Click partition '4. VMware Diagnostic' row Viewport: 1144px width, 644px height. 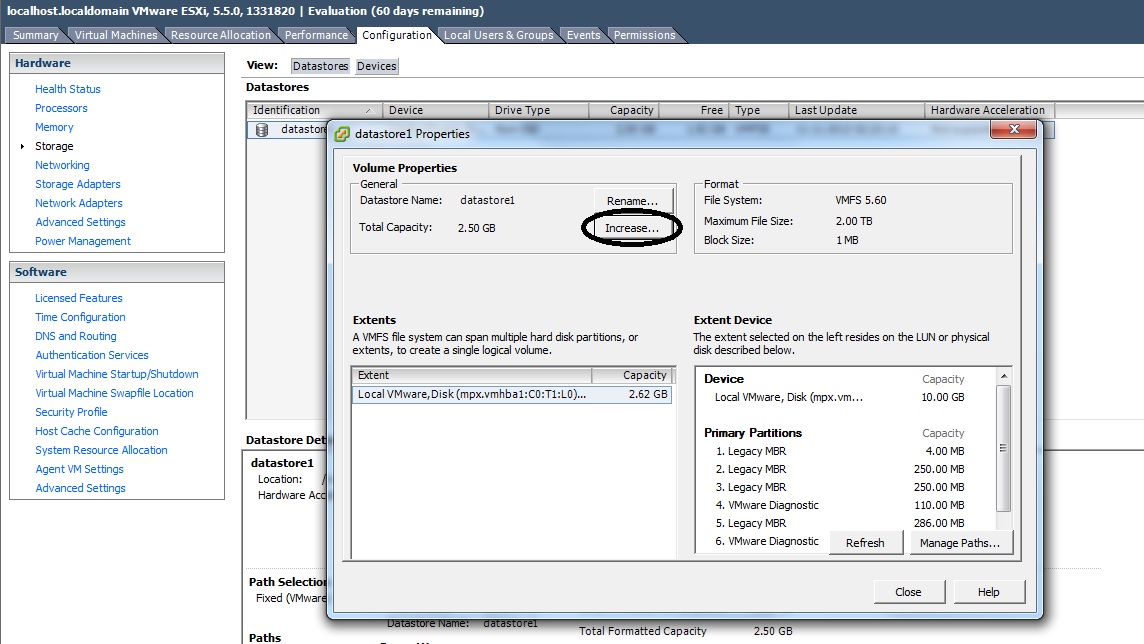click(x=840, y=505)
